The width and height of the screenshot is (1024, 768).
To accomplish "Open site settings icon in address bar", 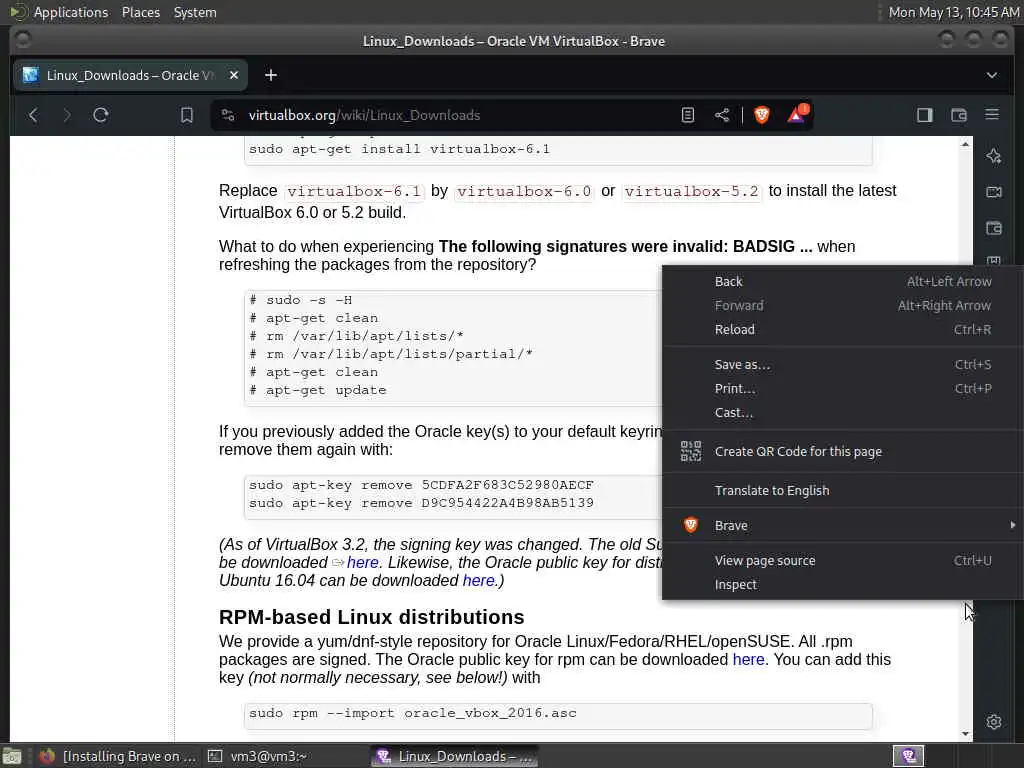I will 228,116.
